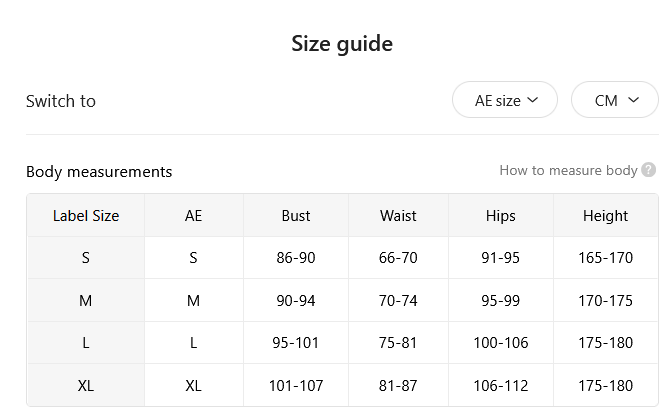Screen dimensions: 663x418
Task: Click the question mark help icon
Action: (648, 170)
